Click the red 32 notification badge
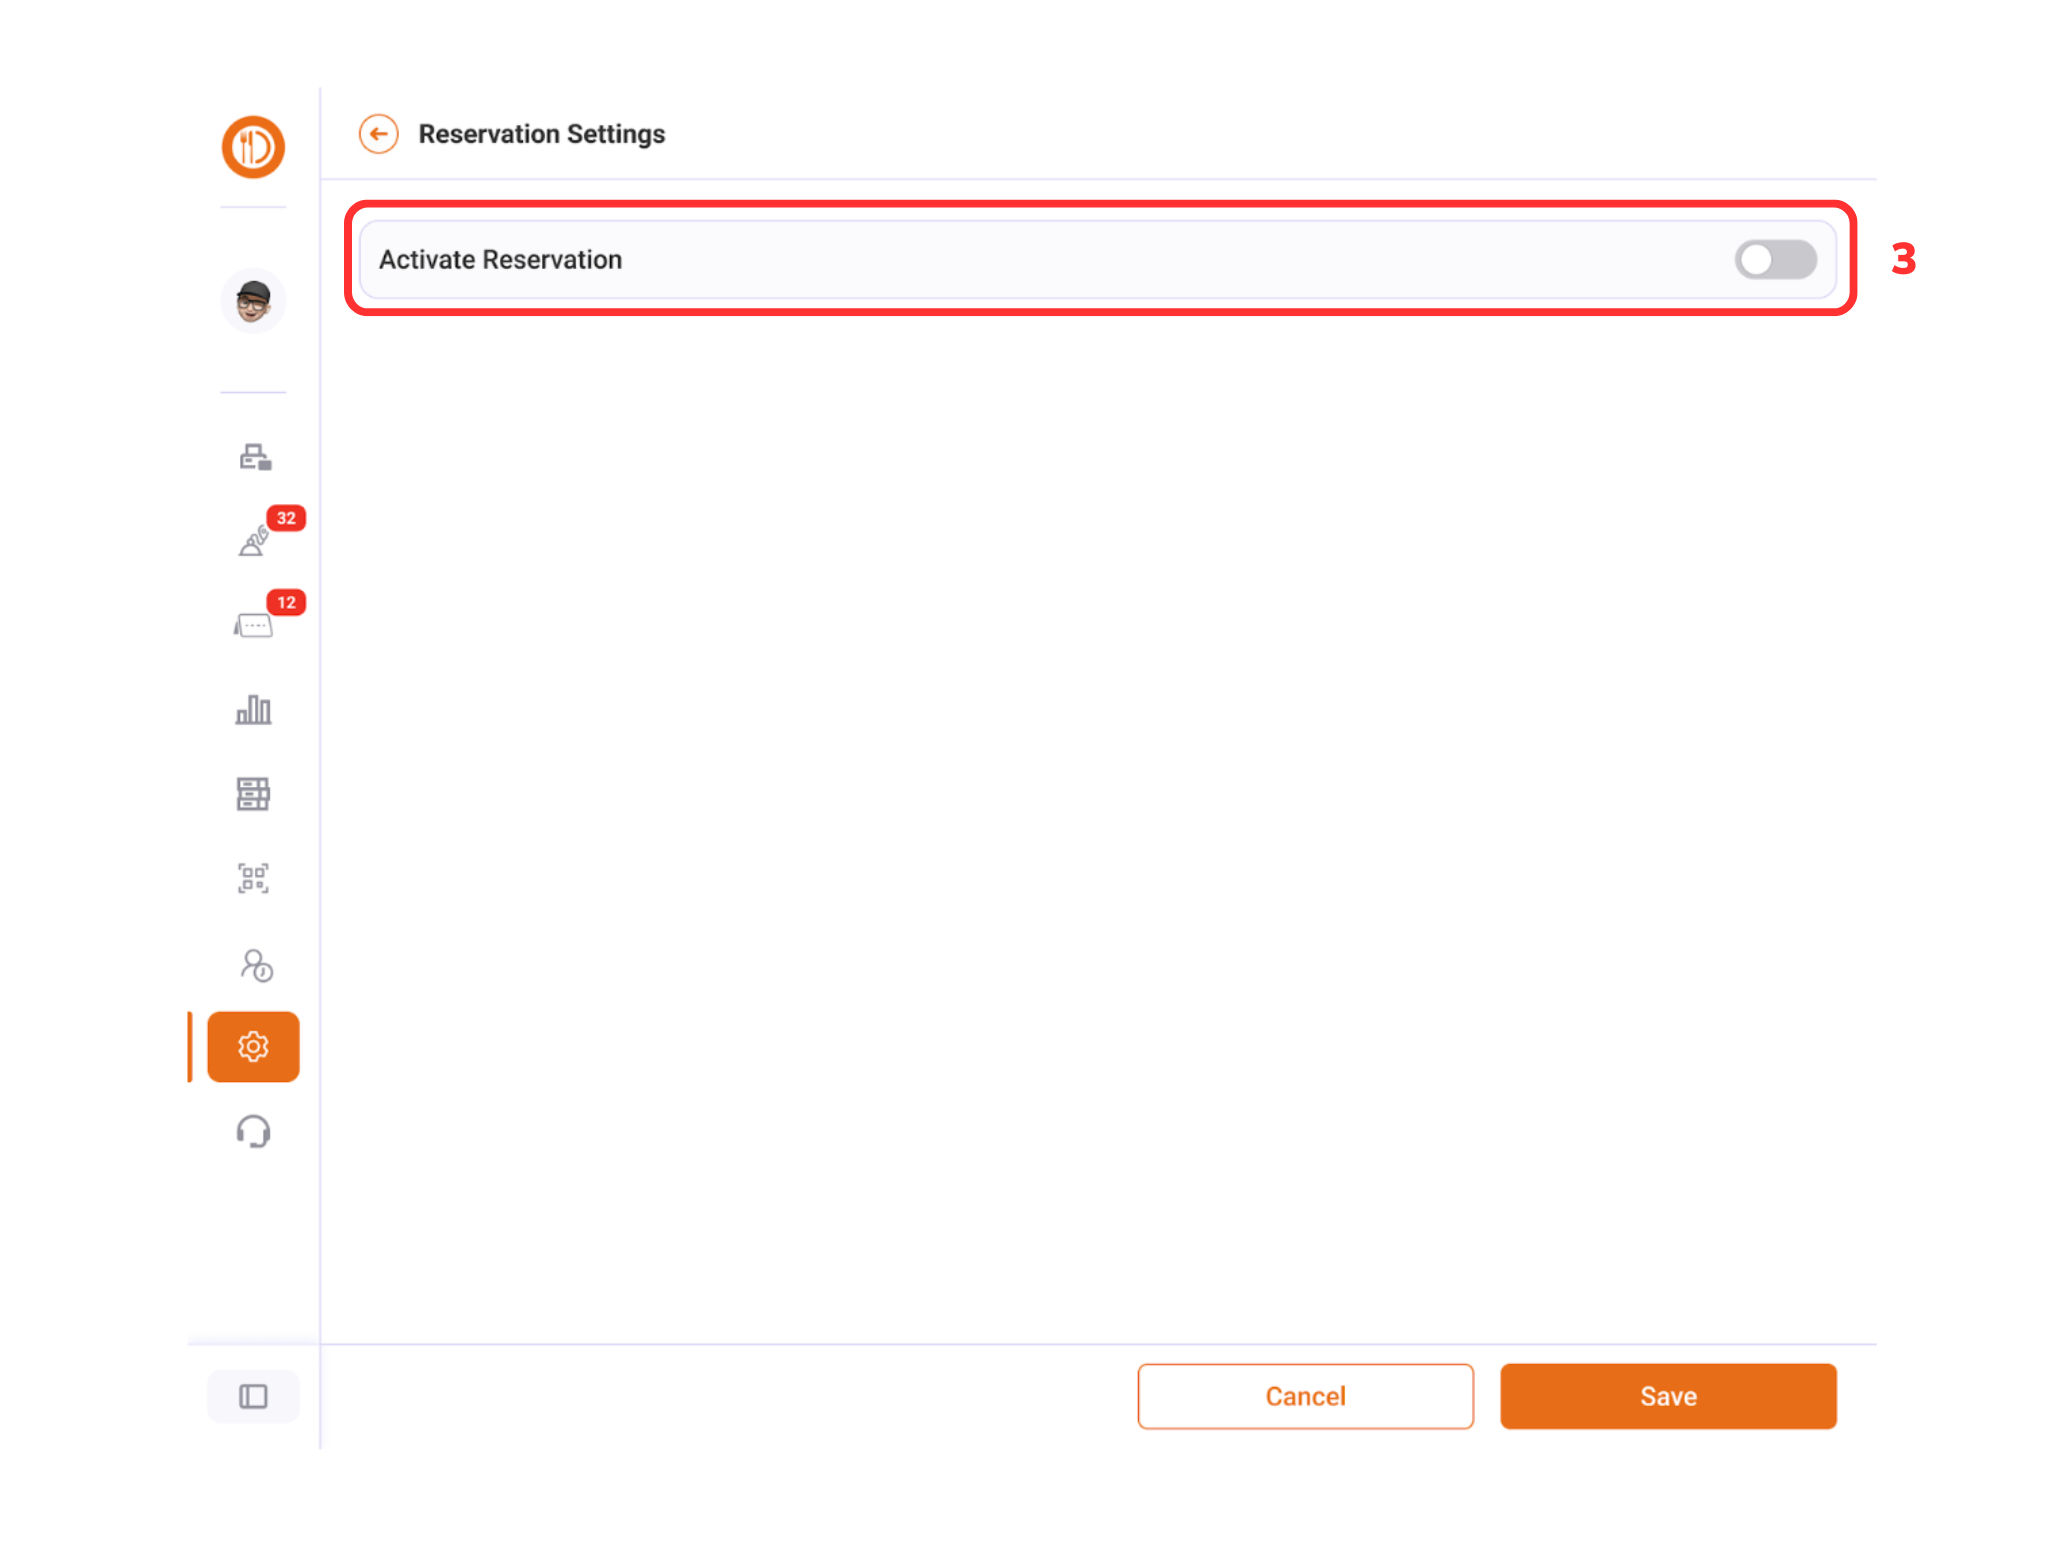The height and width of the screenshot is (1550, 2048). point(286,518)
